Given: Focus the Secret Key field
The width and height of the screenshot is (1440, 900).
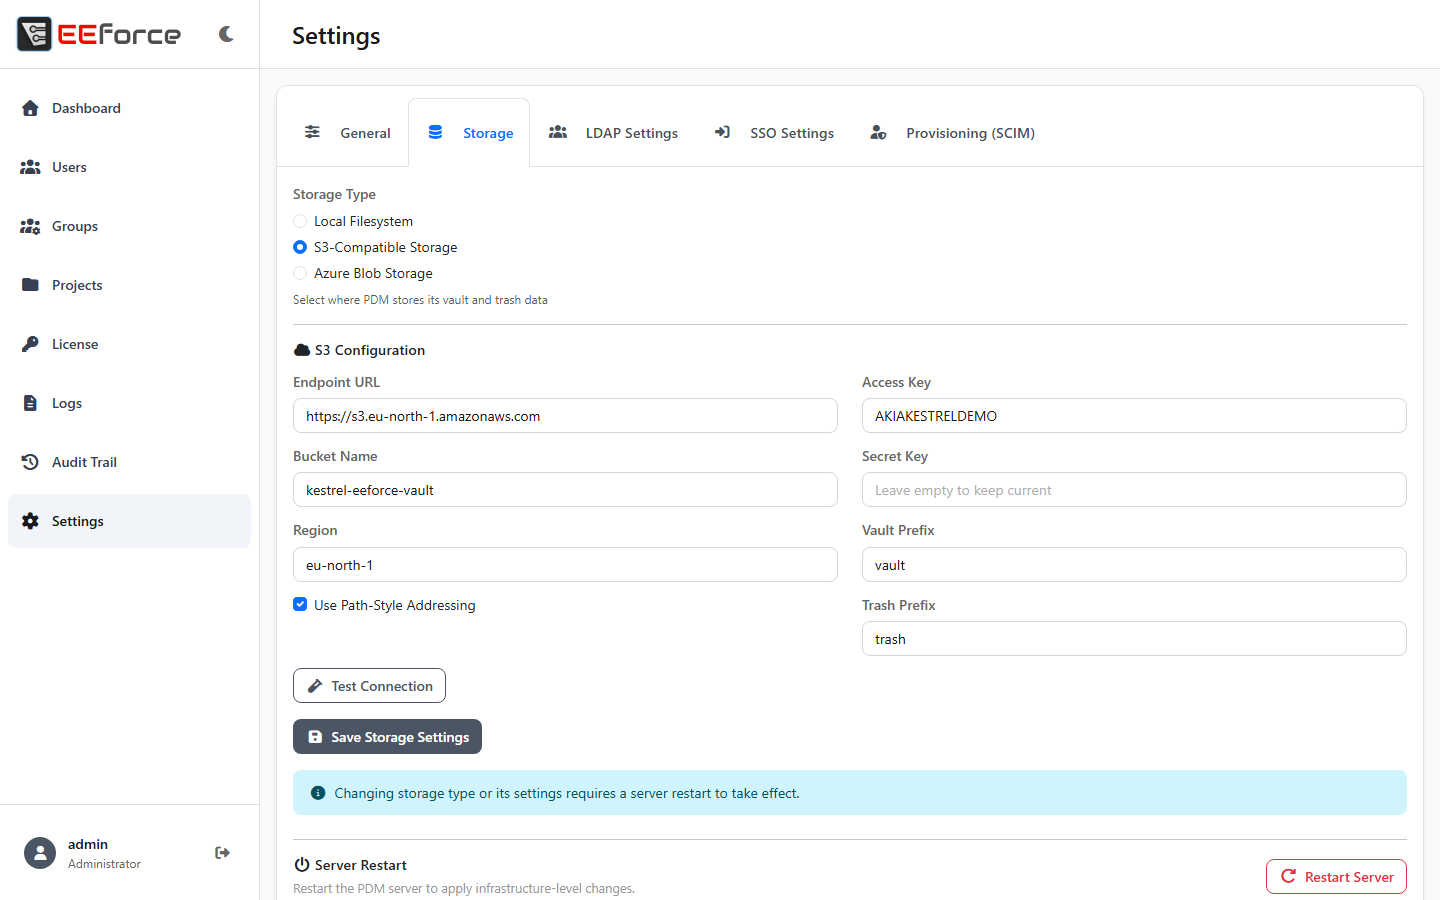Looking at the screenshot, I should pyautogui.click(x=1134, y=490).
